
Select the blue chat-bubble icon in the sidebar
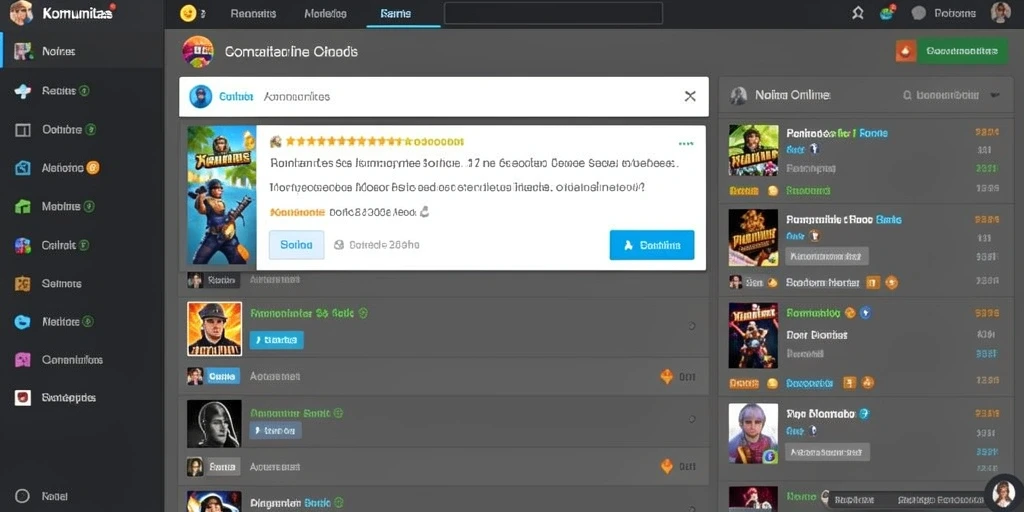22,321
